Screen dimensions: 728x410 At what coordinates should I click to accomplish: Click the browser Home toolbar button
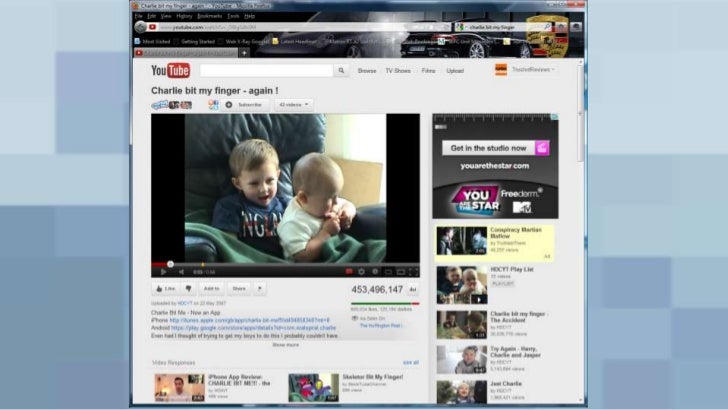coord(562,27)
